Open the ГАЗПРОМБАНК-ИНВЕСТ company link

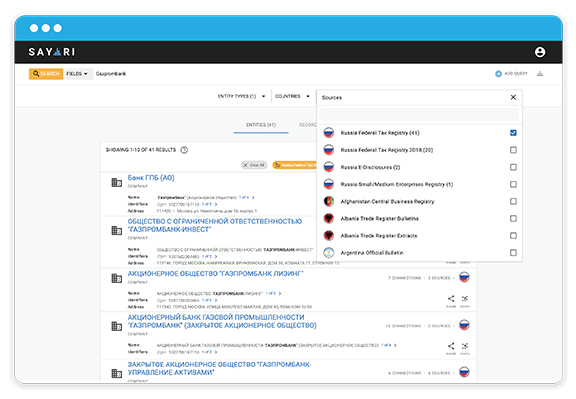[x=215, y=226]
